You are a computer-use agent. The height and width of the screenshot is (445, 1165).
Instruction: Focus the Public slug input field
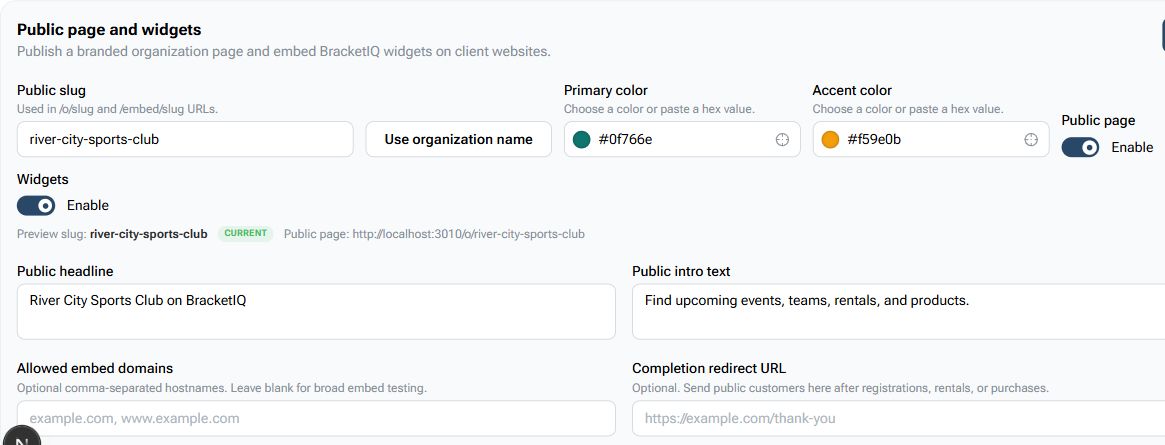coord(185,140)
